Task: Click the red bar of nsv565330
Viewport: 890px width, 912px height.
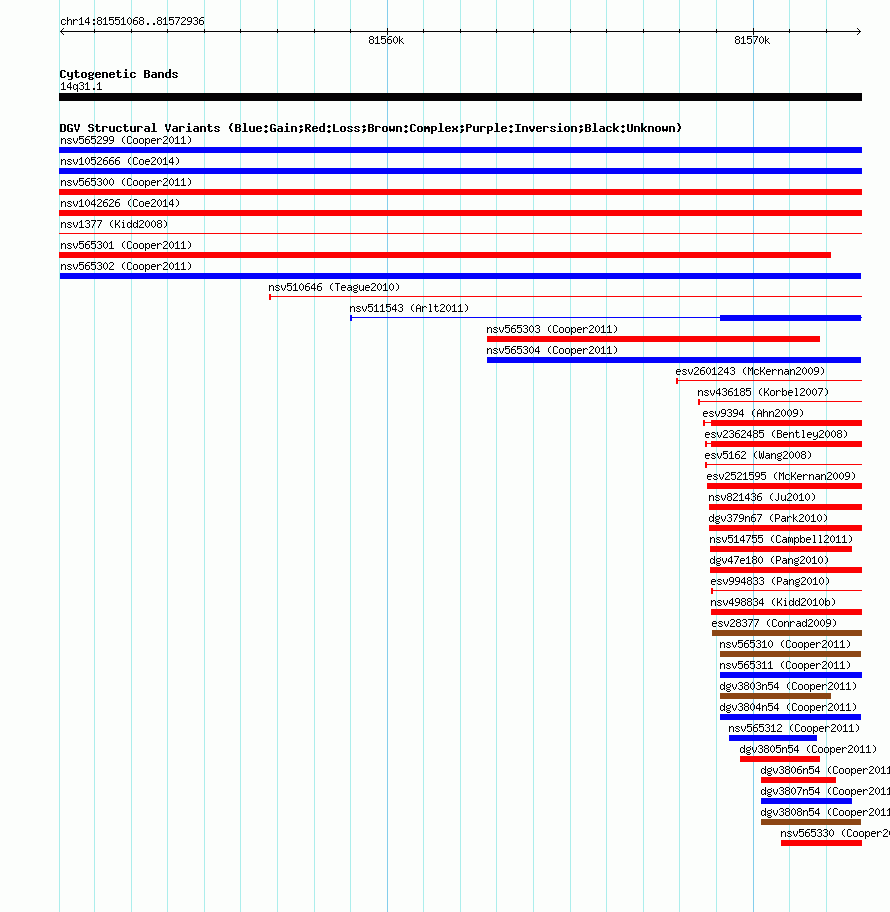Action: click(x=821, y=843)
